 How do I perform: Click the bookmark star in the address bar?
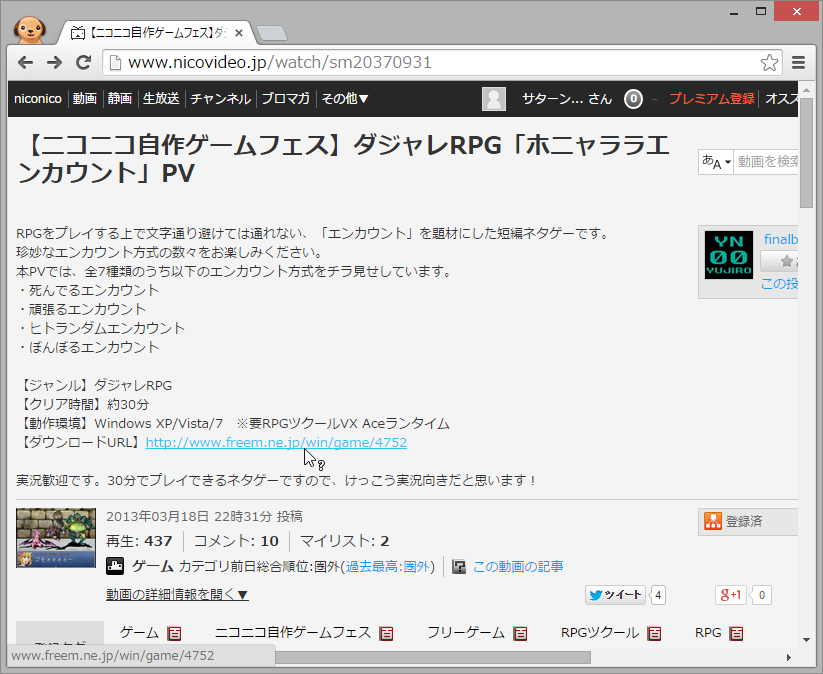click(769, 62)
